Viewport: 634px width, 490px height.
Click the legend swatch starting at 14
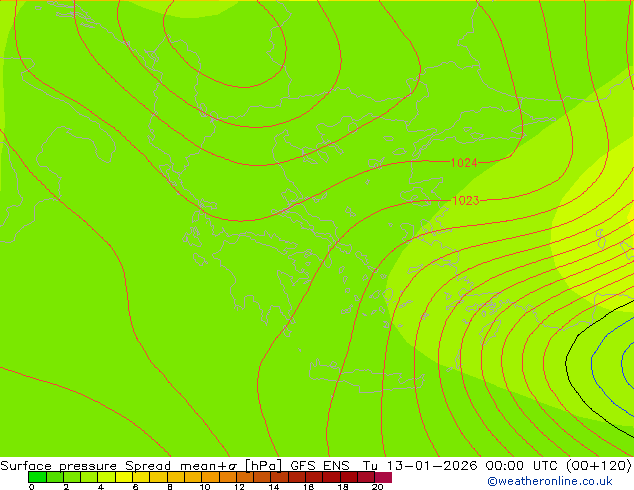(x=280, y=477)
